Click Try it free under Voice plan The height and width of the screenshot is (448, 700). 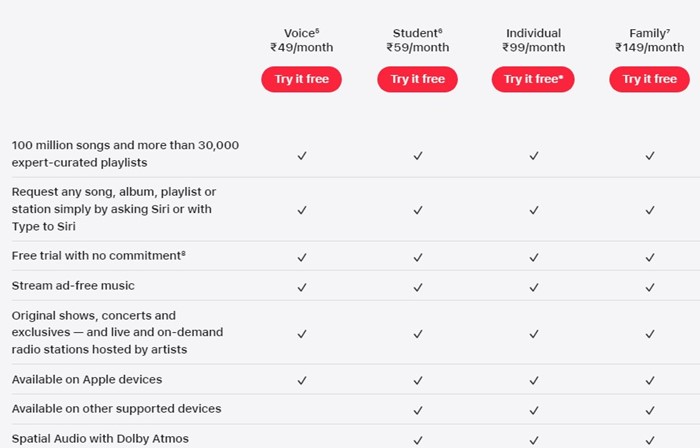point(301,79)
